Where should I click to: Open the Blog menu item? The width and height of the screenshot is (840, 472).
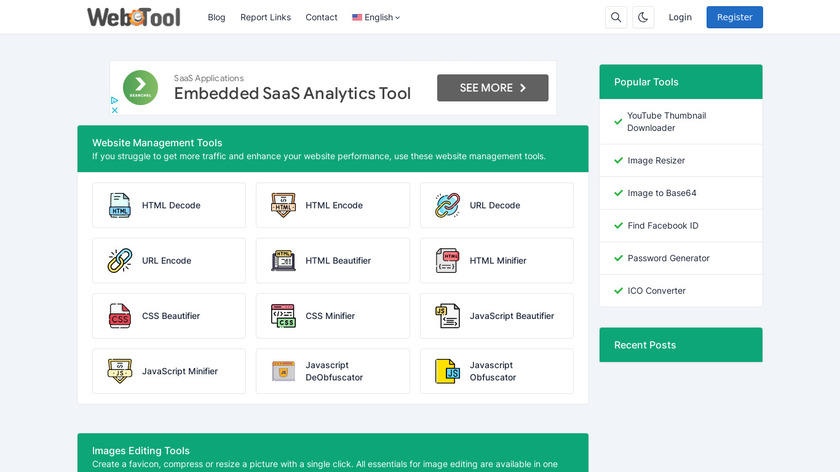[x=216, y=17]
